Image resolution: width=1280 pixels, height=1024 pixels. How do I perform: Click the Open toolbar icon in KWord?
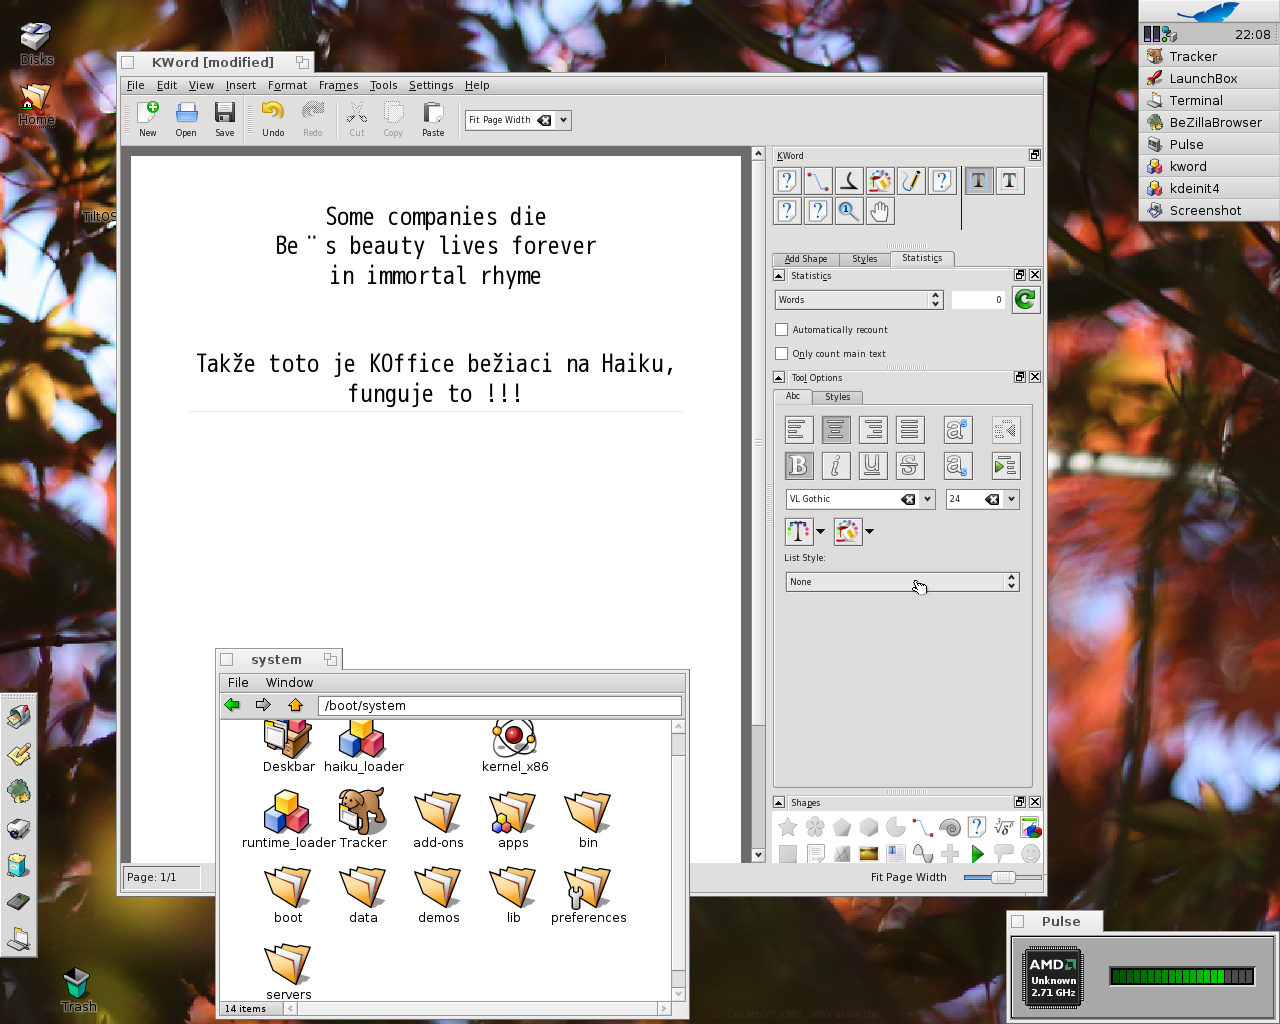[x=186, y=119]
